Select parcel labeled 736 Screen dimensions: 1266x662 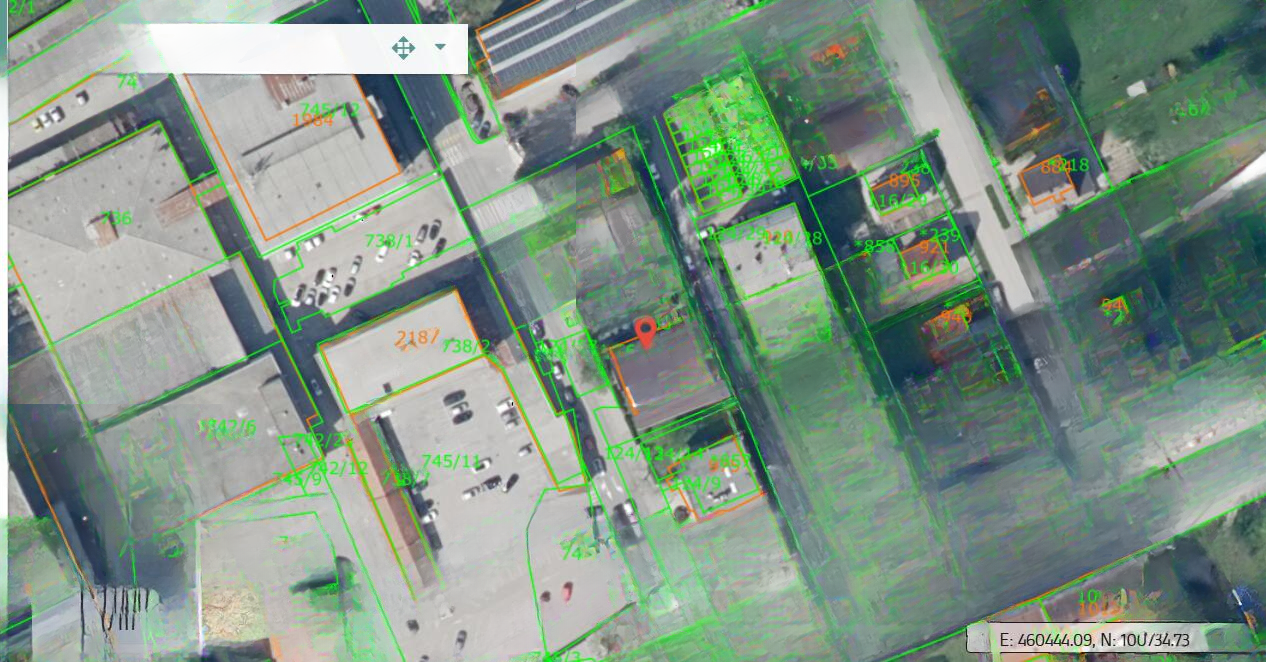(x=117, y=219)
